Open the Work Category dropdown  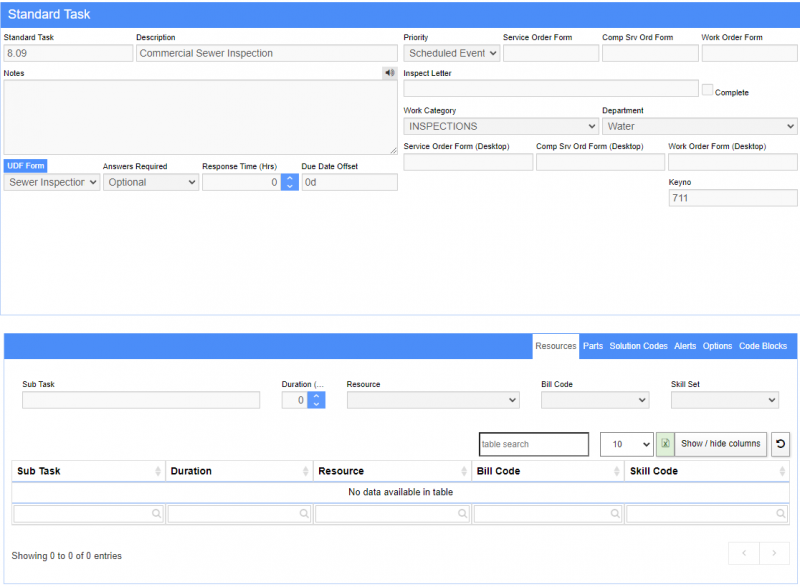click(x=500, y=127)
